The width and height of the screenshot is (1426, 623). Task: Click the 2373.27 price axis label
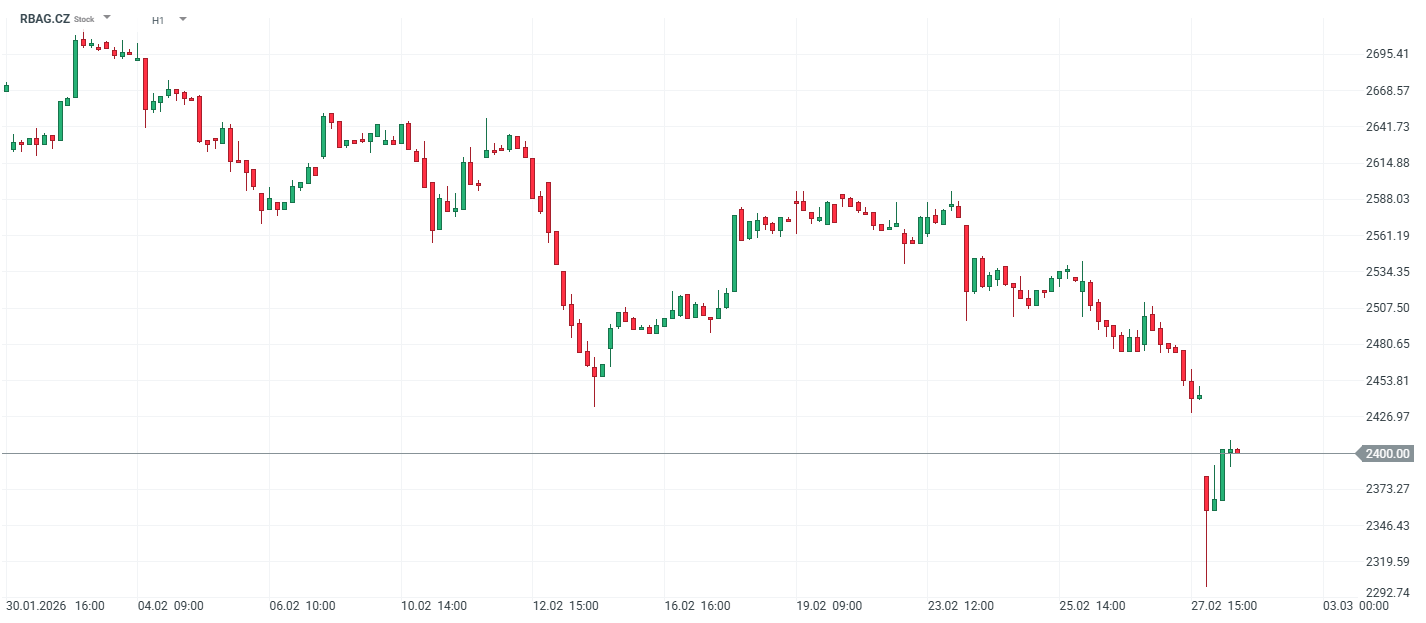[x=1387, y=489]
